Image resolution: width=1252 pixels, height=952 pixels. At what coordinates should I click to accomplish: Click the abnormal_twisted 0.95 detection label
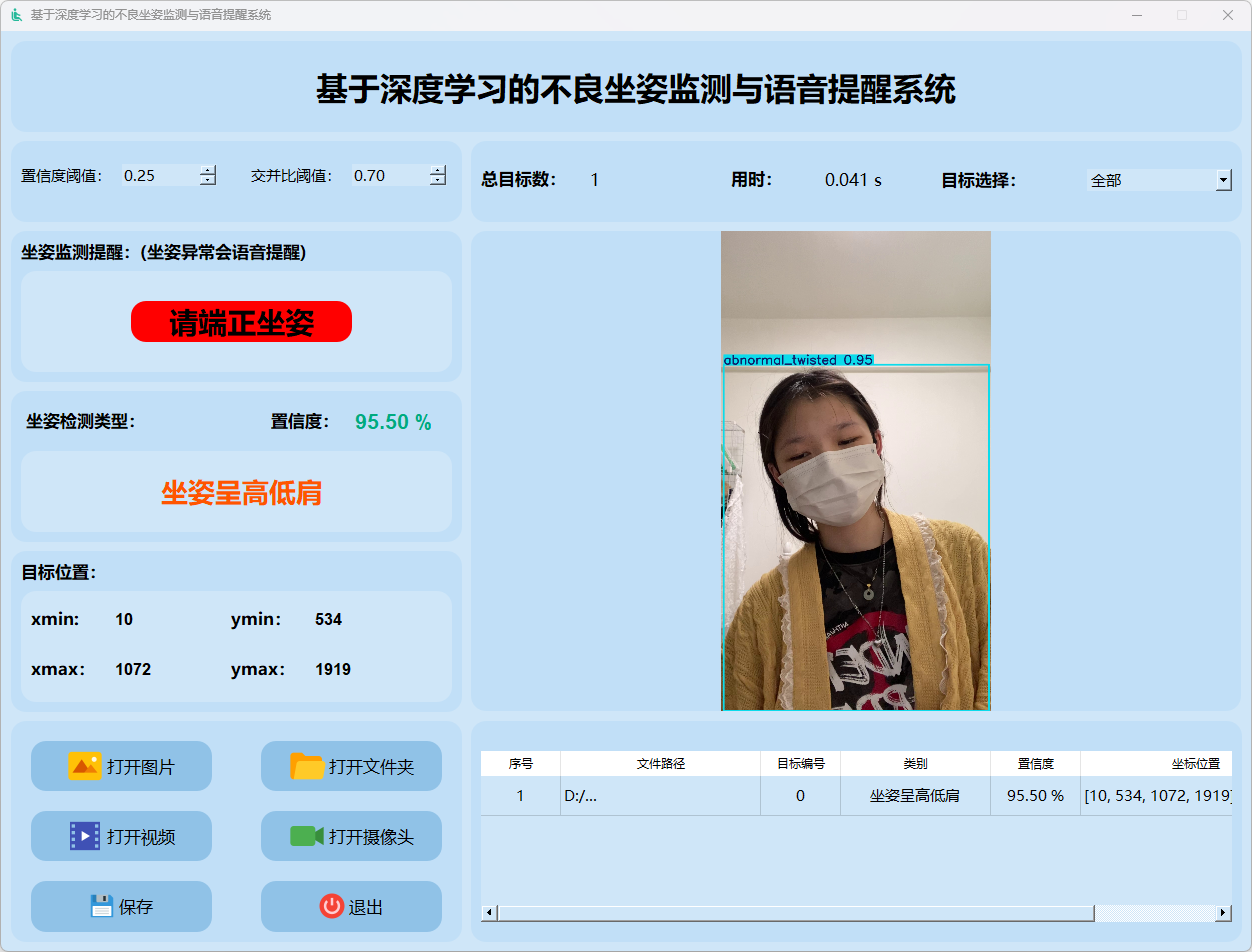click(x=798, y=359)
